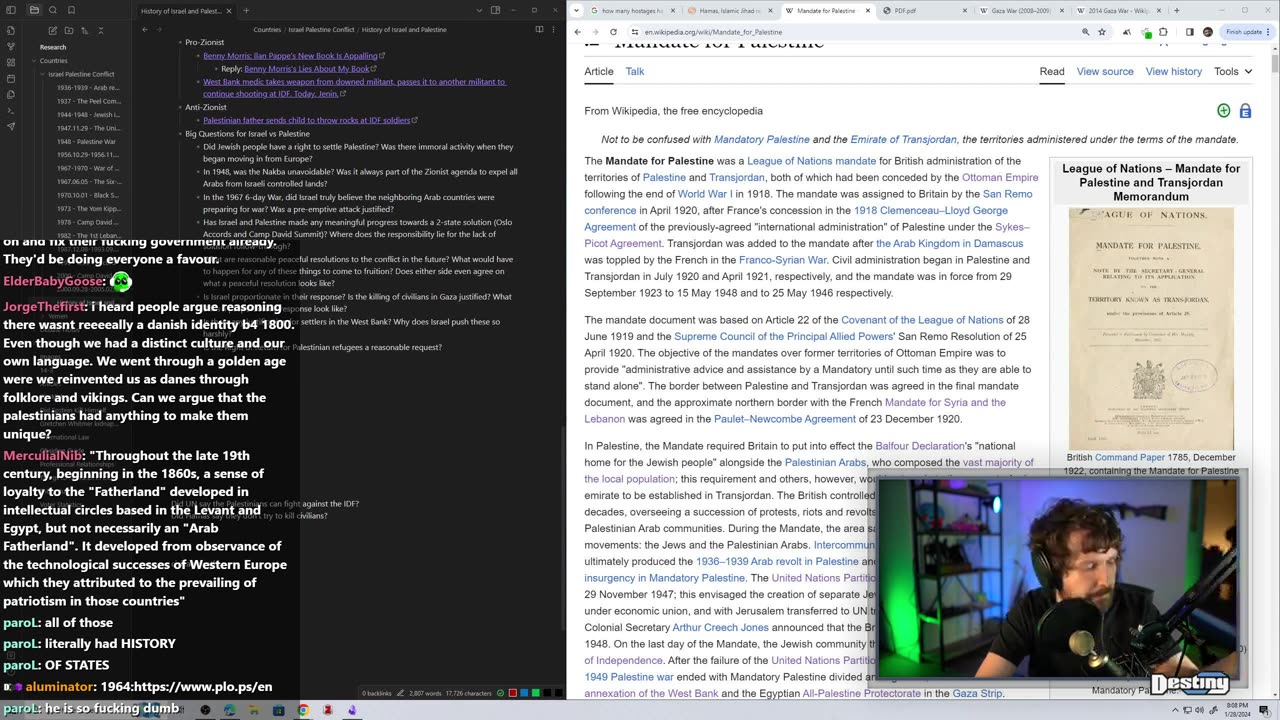The image size is (1280, 720).
Task: Click the Chrome address bar URL
Action: (713, 32)
